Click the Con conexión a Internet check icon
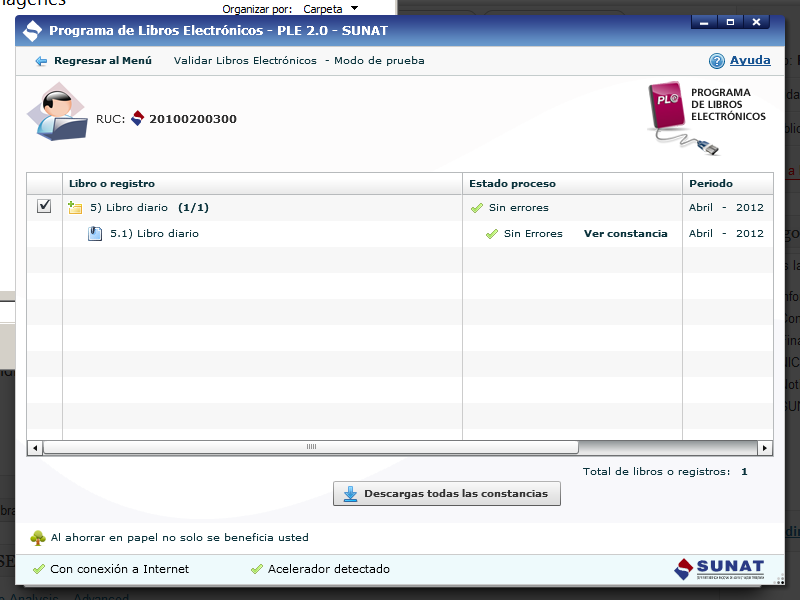800x600 pixels. tap(38, 569)
